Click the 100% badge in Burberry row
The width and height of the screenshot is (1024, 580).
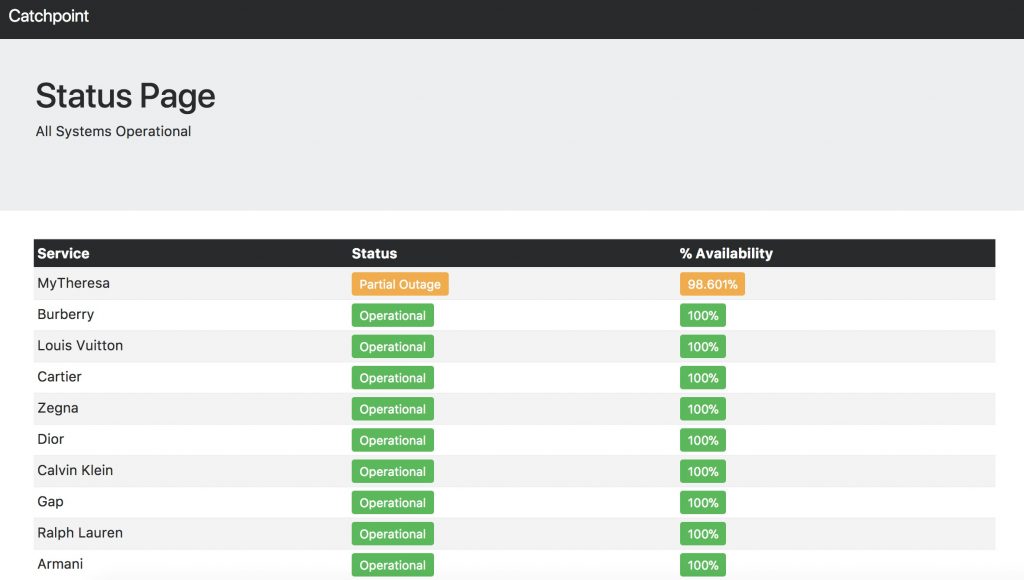coord(703,315)
